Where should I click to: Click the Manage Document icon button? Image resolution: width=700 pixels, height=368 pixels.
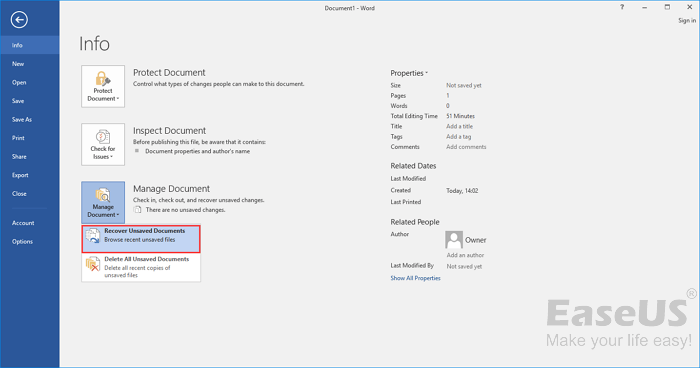coord(103,202)
